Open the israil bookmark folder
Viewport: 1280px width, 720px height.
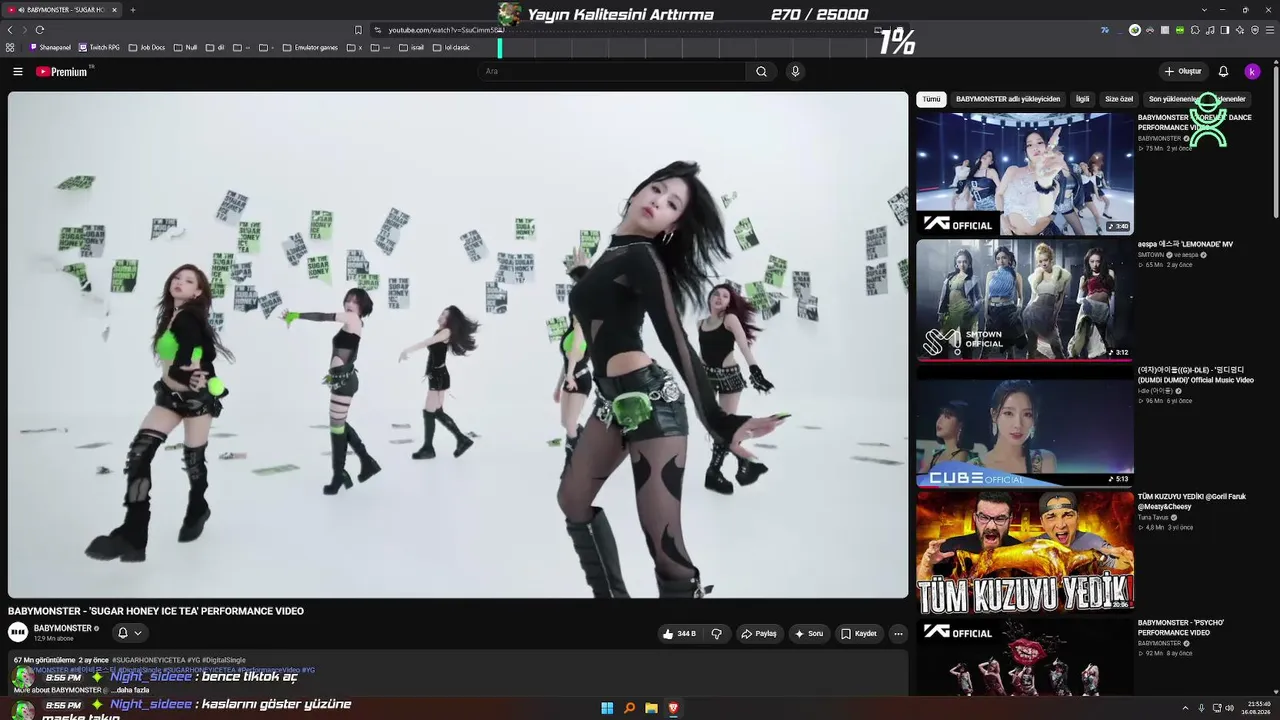tap(412, 47)
